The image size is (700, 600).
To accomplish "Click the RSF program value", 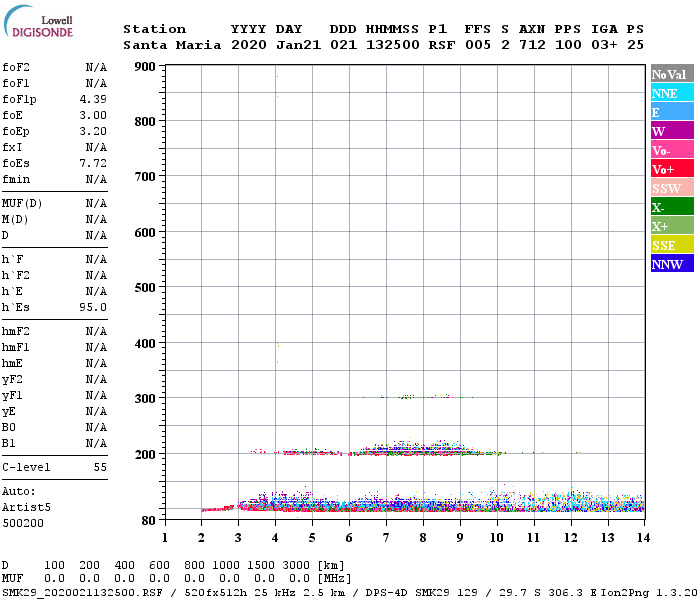I will coord(442,45).
